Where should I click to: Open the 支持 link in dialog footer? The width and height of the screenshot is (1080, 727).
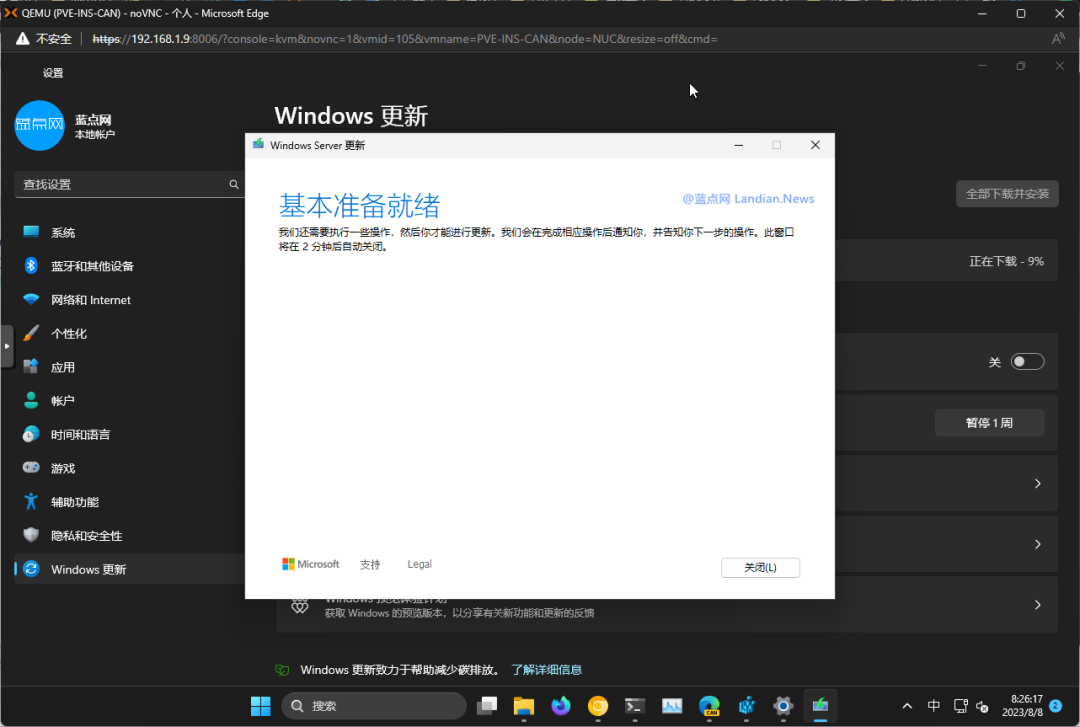pos(370,564)
